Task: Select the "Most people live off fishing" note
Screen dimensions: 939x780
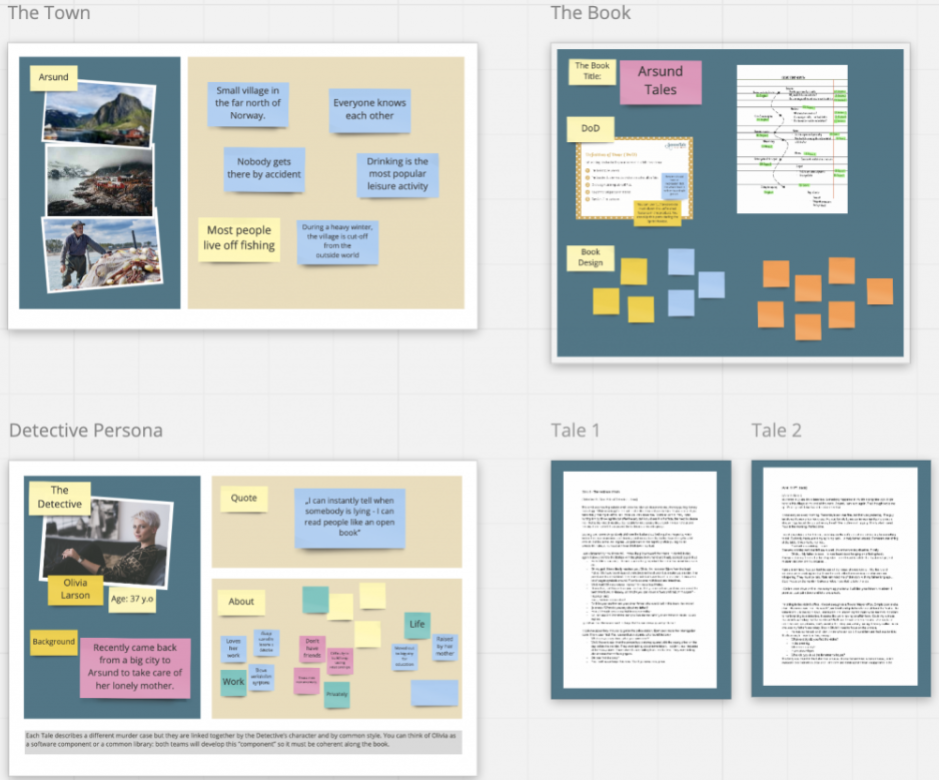Action: click(x=239, y=239)
